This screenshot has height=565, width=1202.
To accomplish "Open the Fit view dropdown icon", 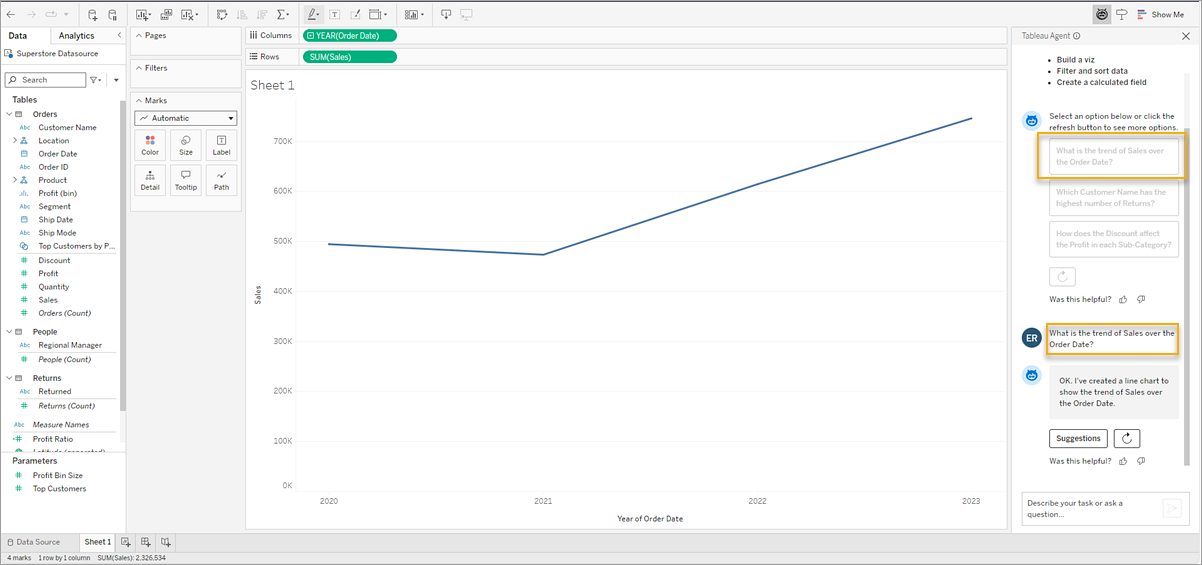I will [x=378, y=15].
